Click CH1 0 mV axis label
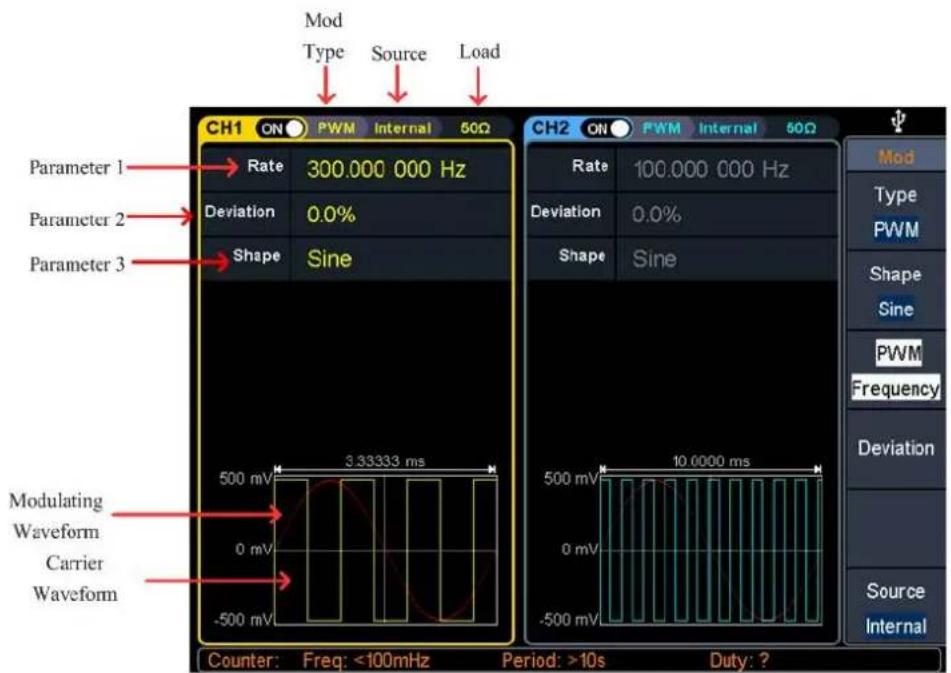Viewport: 951px width, 673px height. 254,549
